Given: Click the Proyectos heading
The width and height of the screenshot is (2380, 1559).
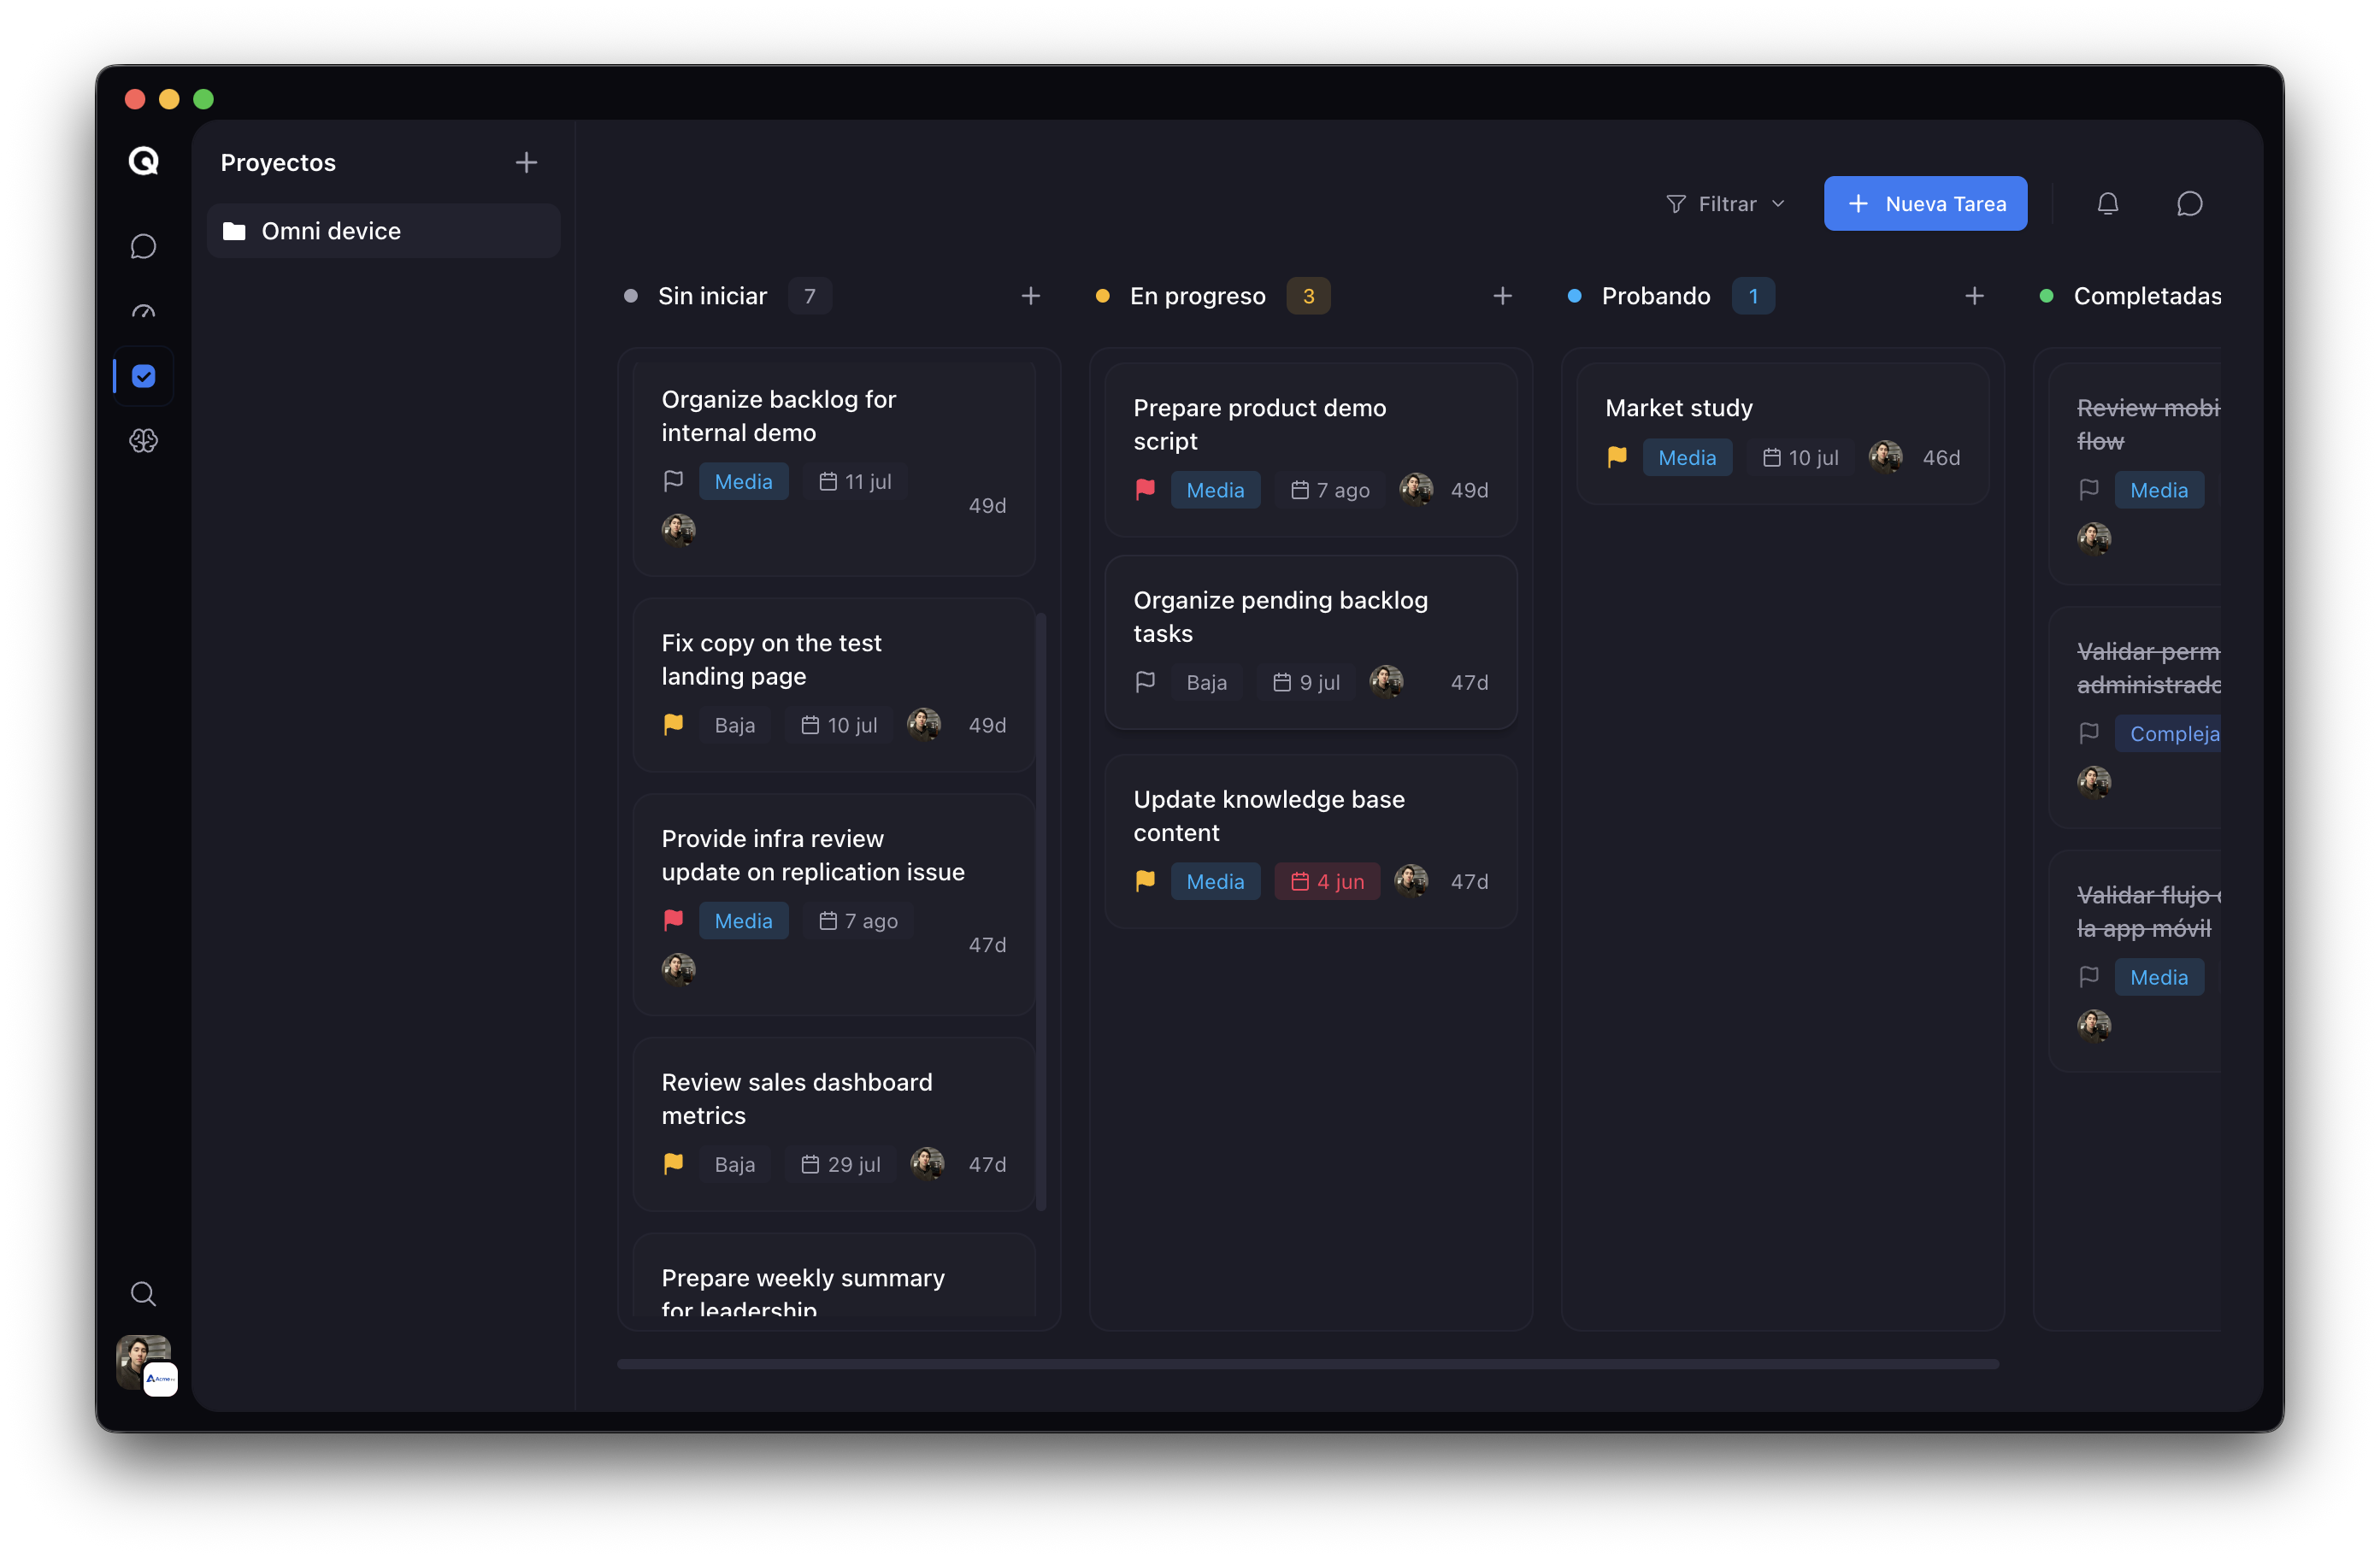Looking at the screenshot, I should pos(278,162).
